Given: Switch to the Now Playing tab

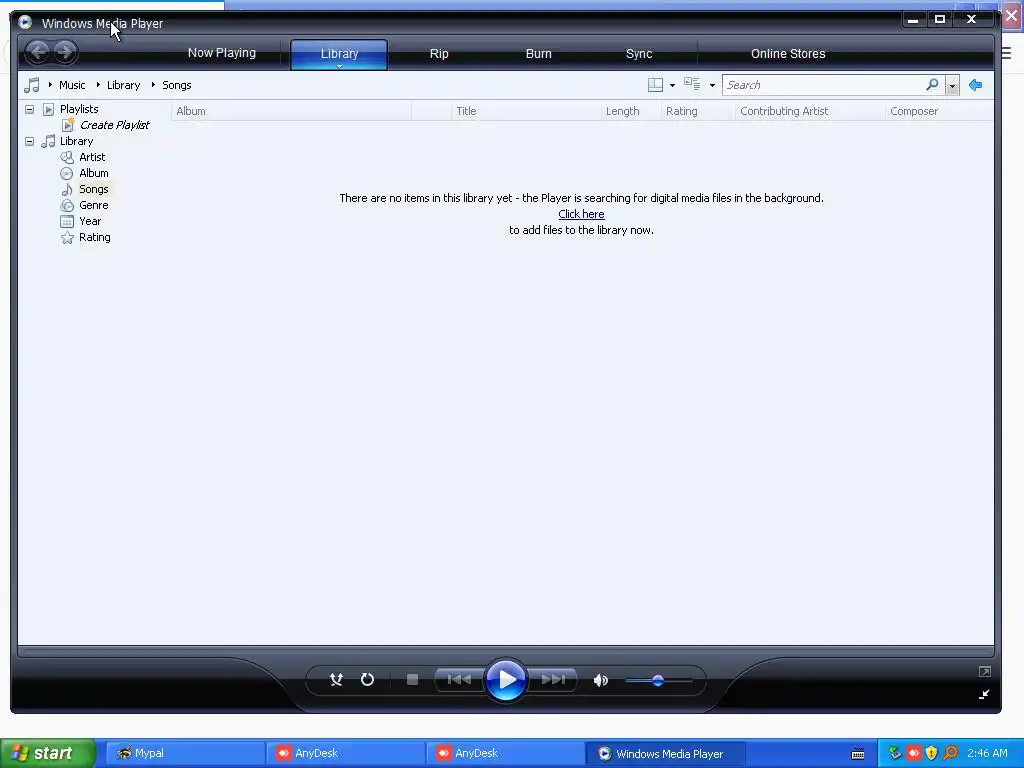Looking at the screenshot, I should point(222,53).
